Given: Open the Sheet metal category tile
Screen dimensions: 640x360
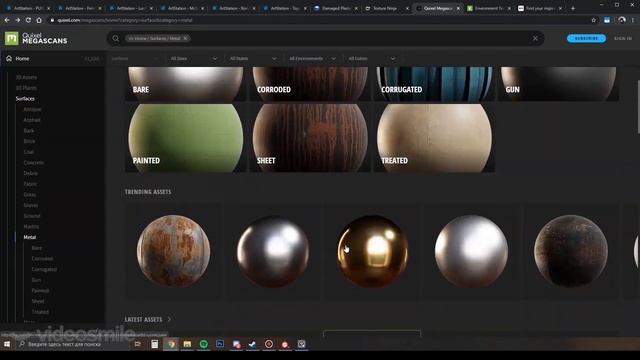Looking at the screenshot, I should (x=310, y=138).
